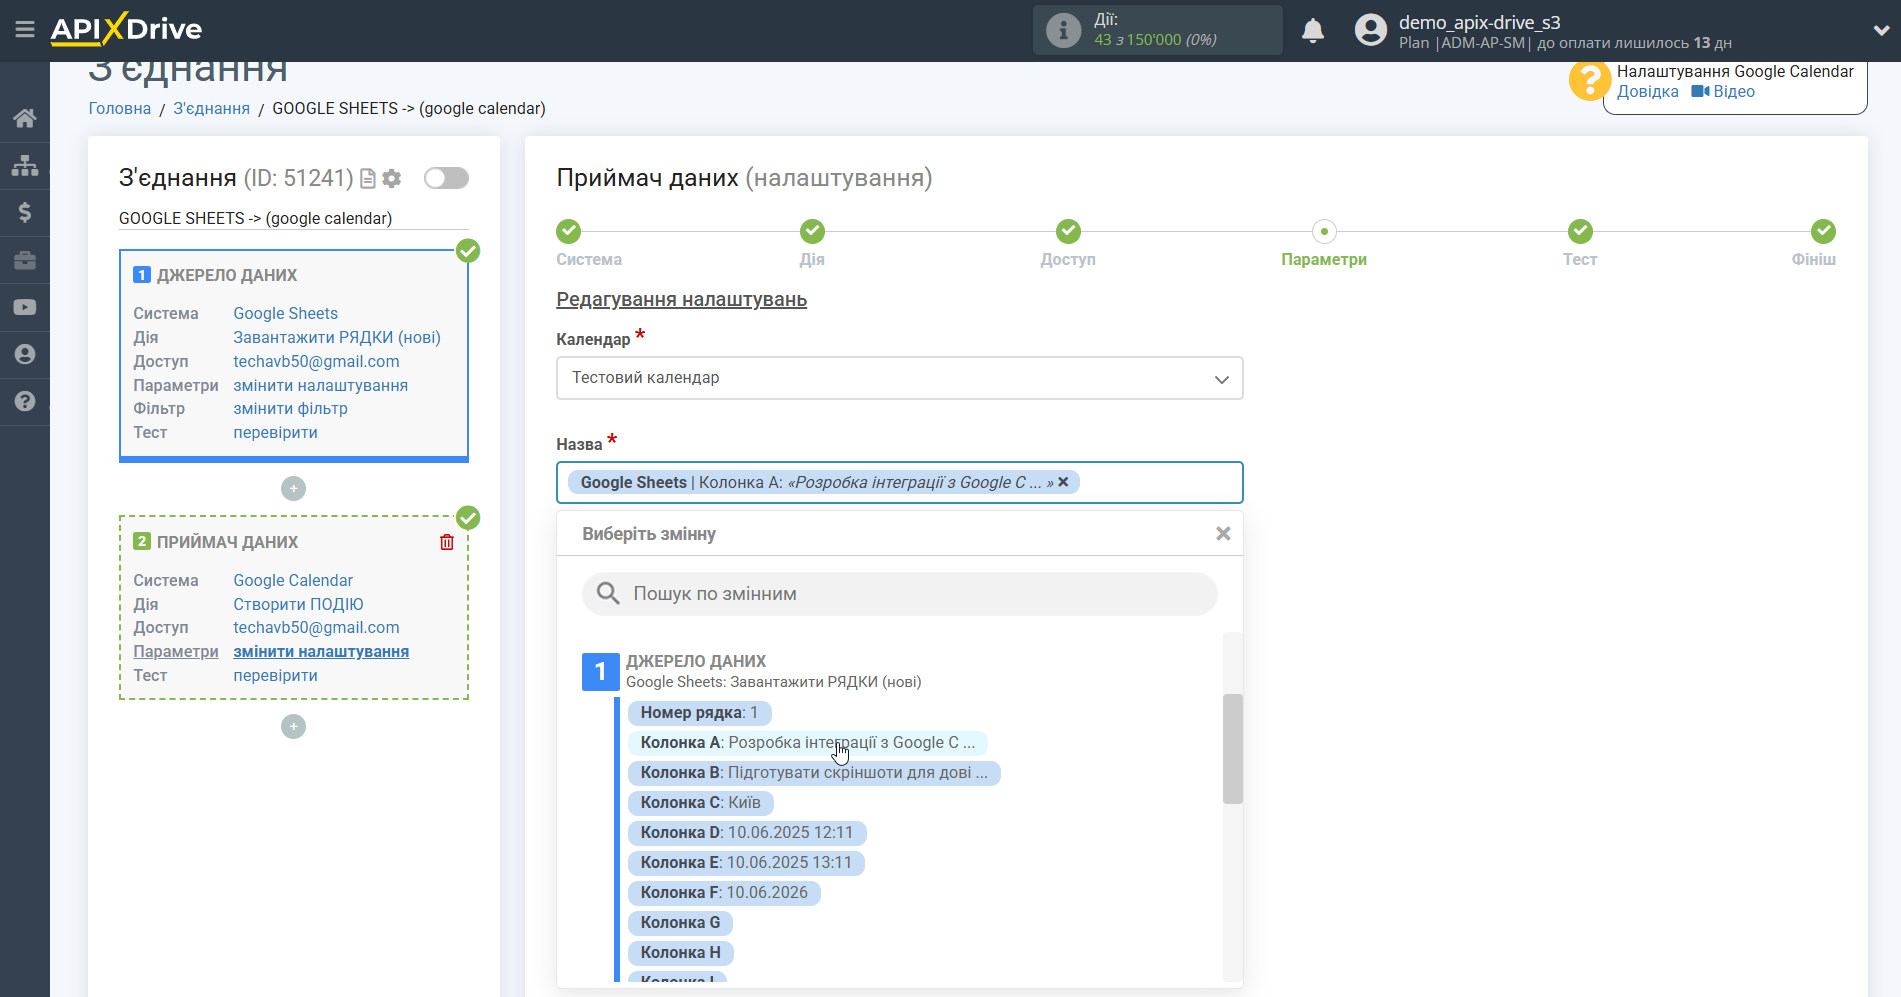Open the briefcase sidebar icon

pos(25,260)
